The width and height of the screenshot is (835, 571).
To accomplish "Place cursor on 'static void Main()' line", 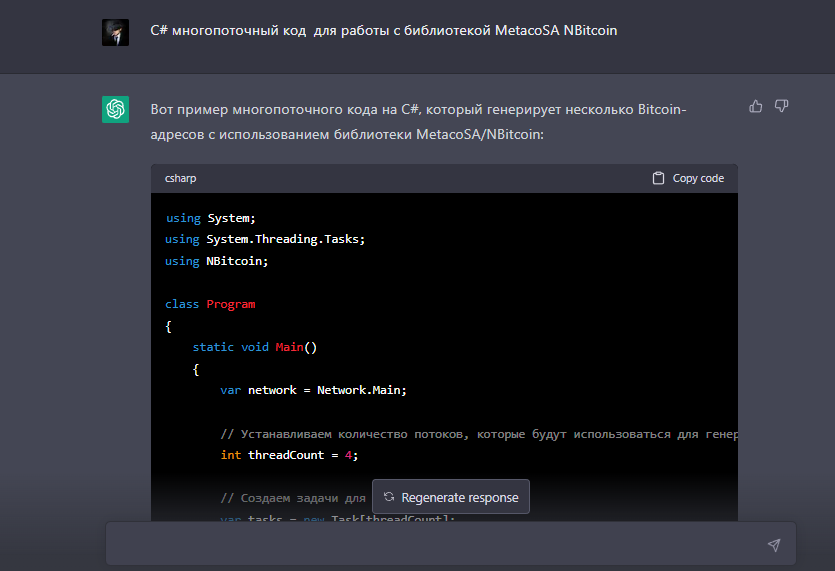I will coord(254,347).
